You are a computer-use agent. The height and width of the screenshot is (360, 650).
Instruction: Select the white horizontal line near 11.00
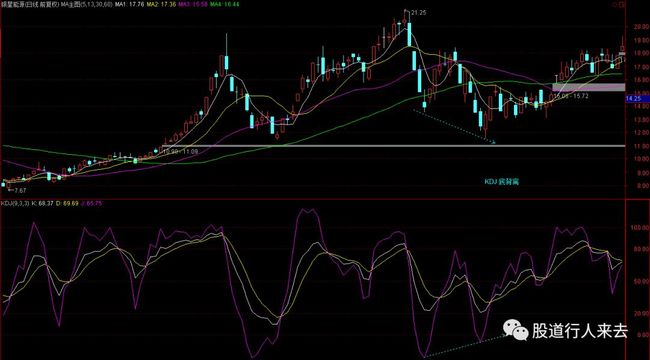(x=393, y=146)
